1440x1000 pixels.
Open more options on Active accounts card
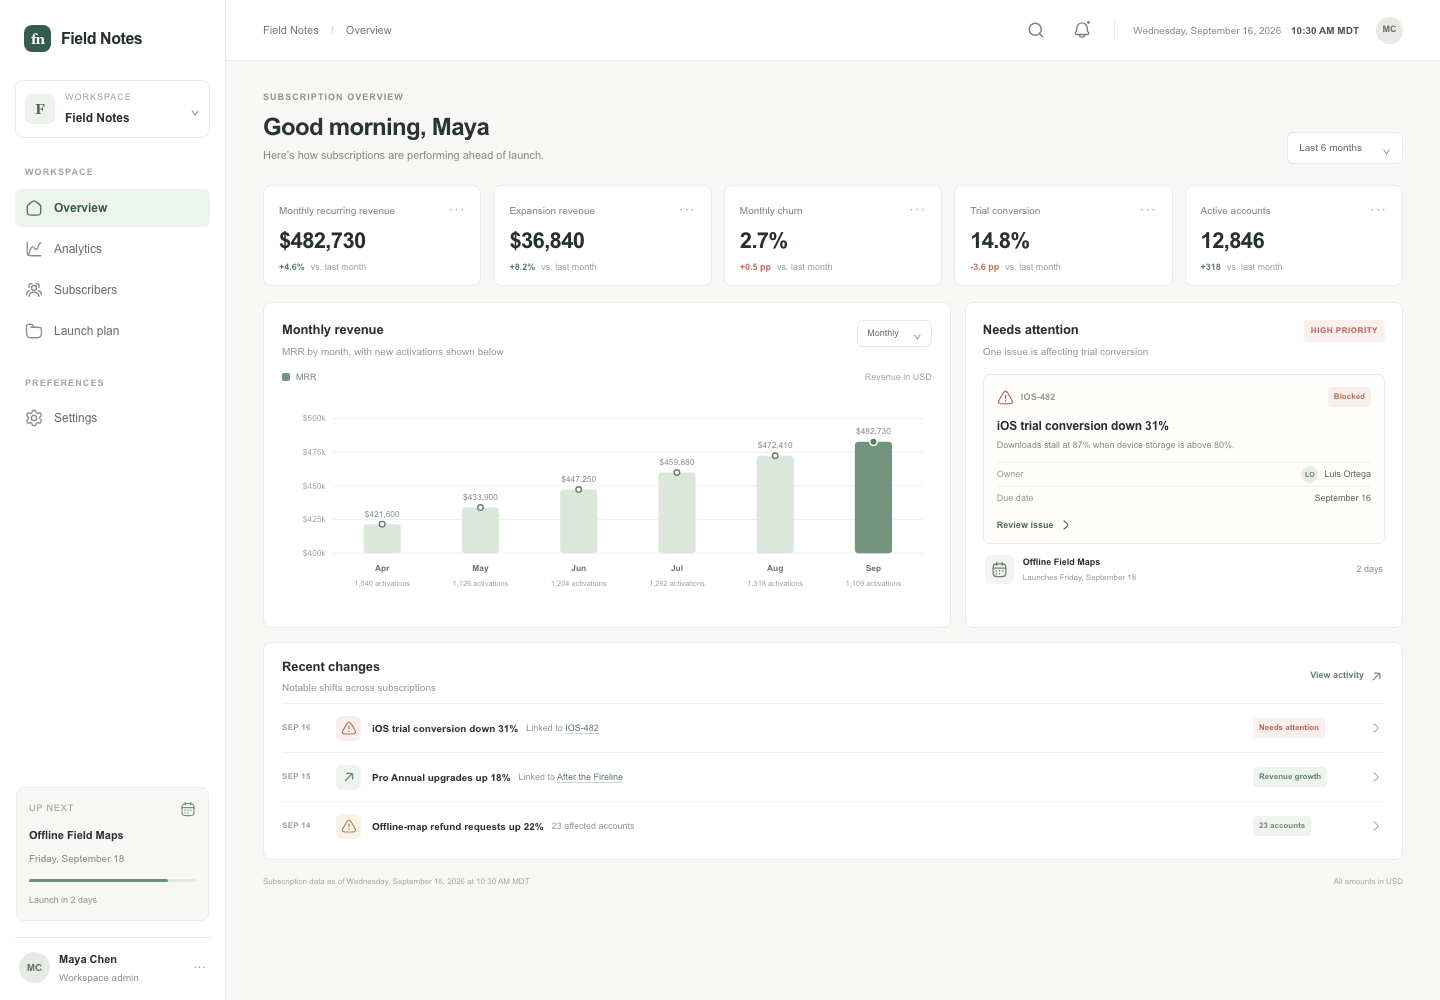pos(1378,210)
